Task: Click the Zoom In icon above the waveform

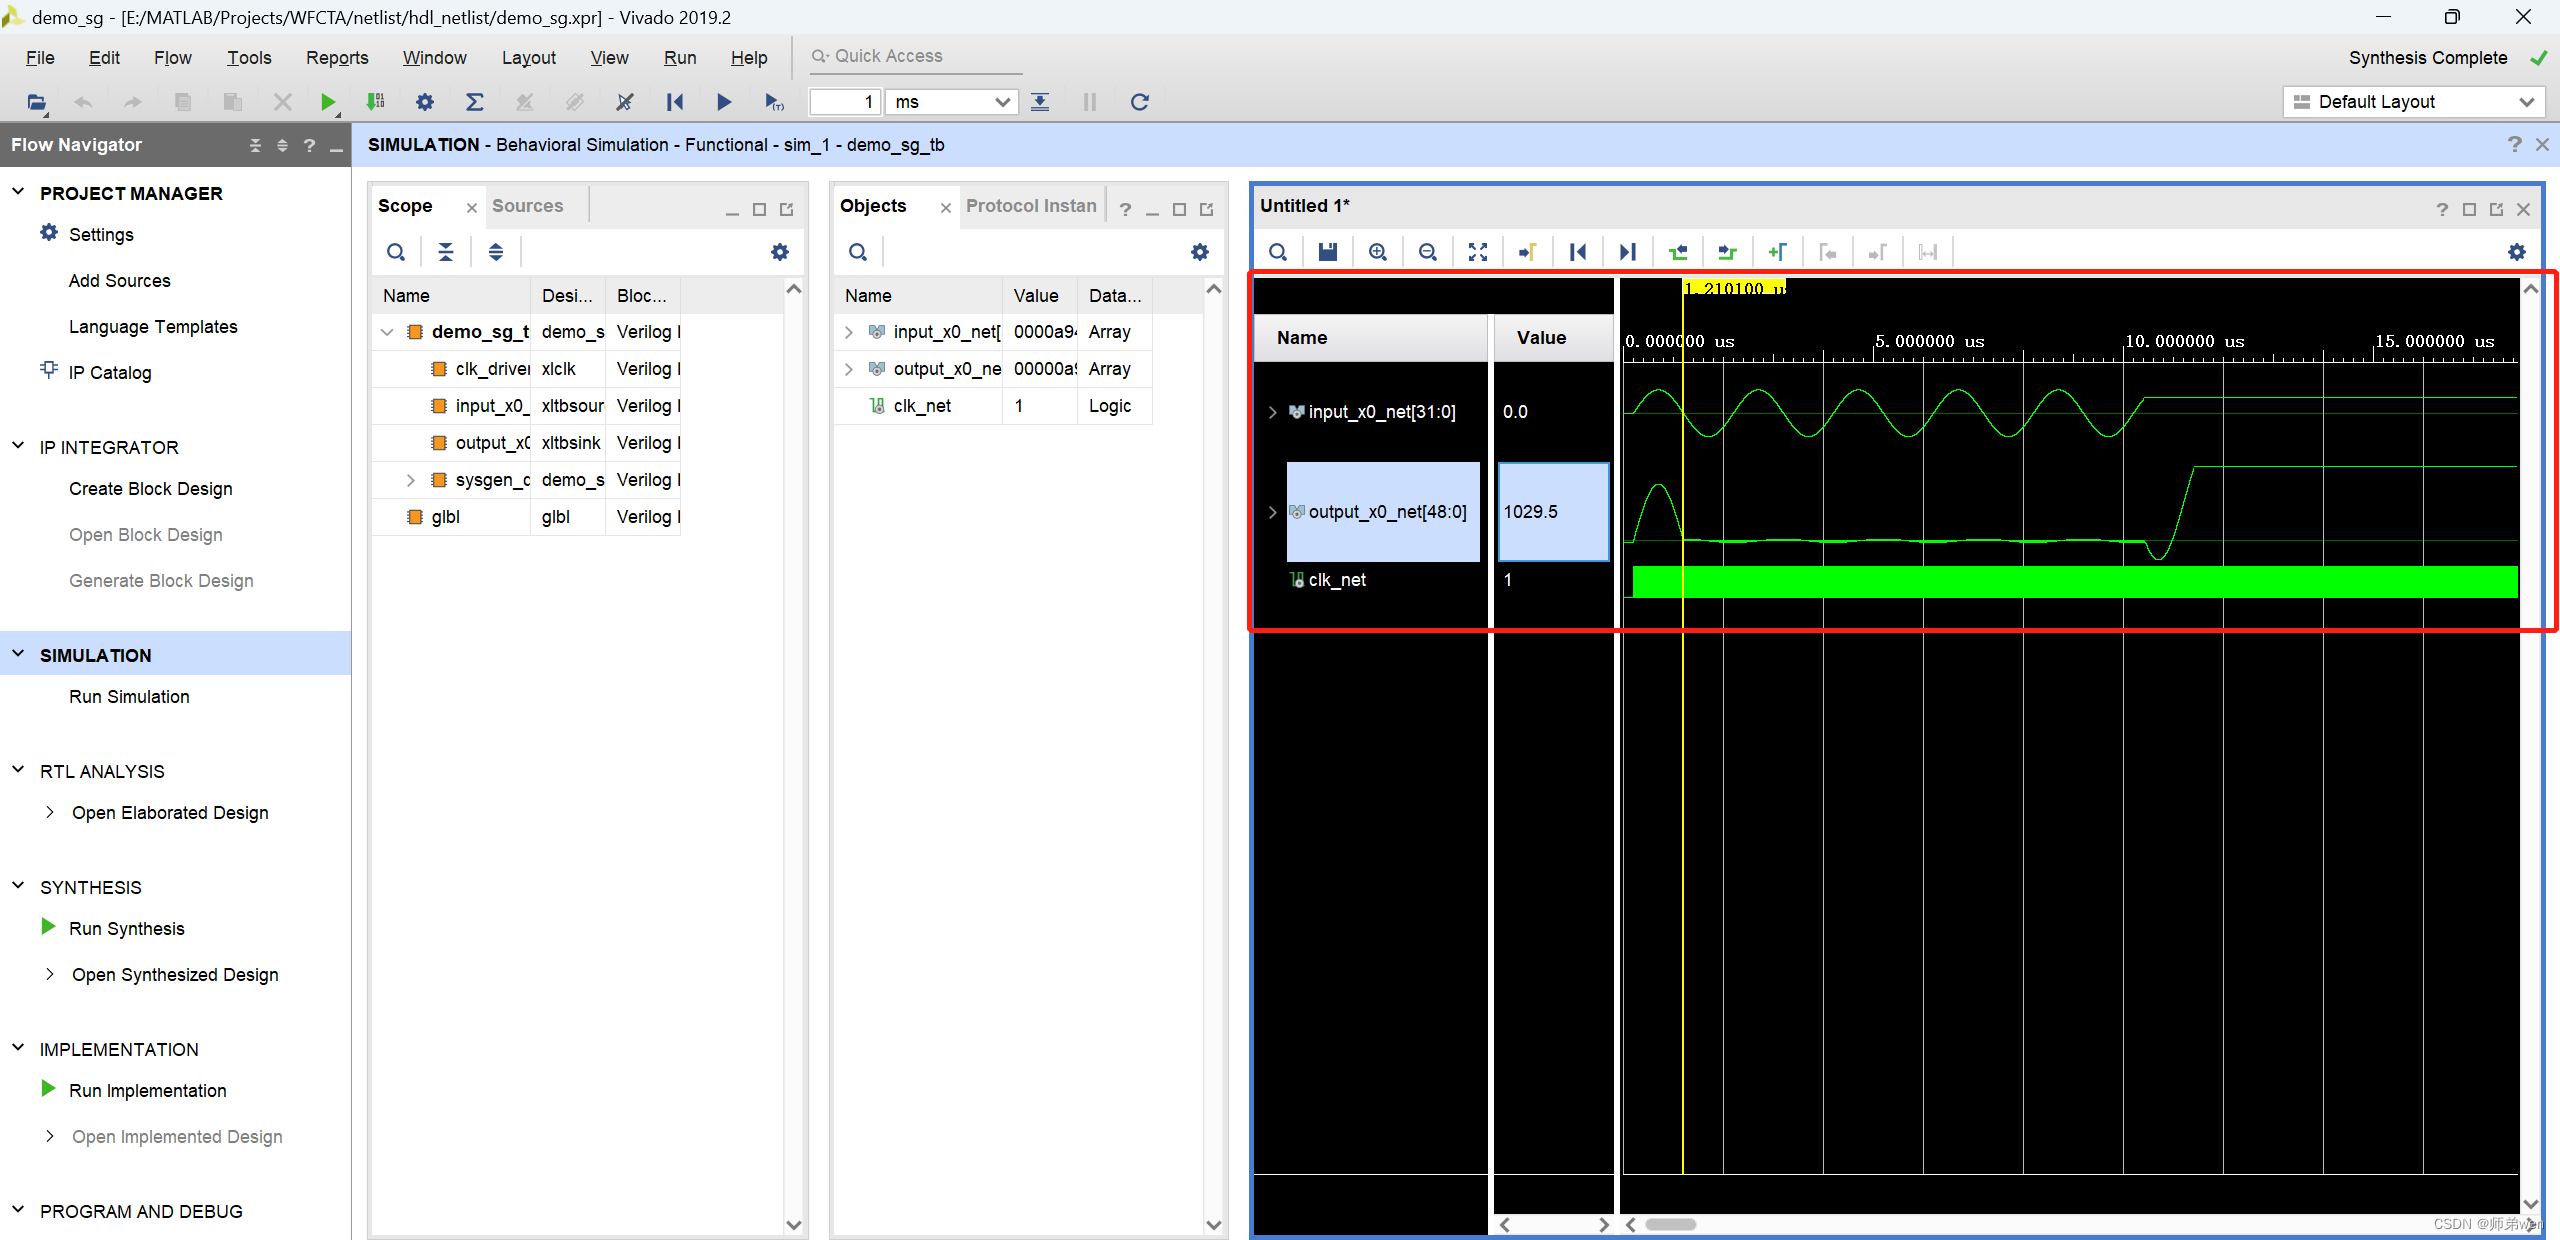Action: pos(1378,251)
